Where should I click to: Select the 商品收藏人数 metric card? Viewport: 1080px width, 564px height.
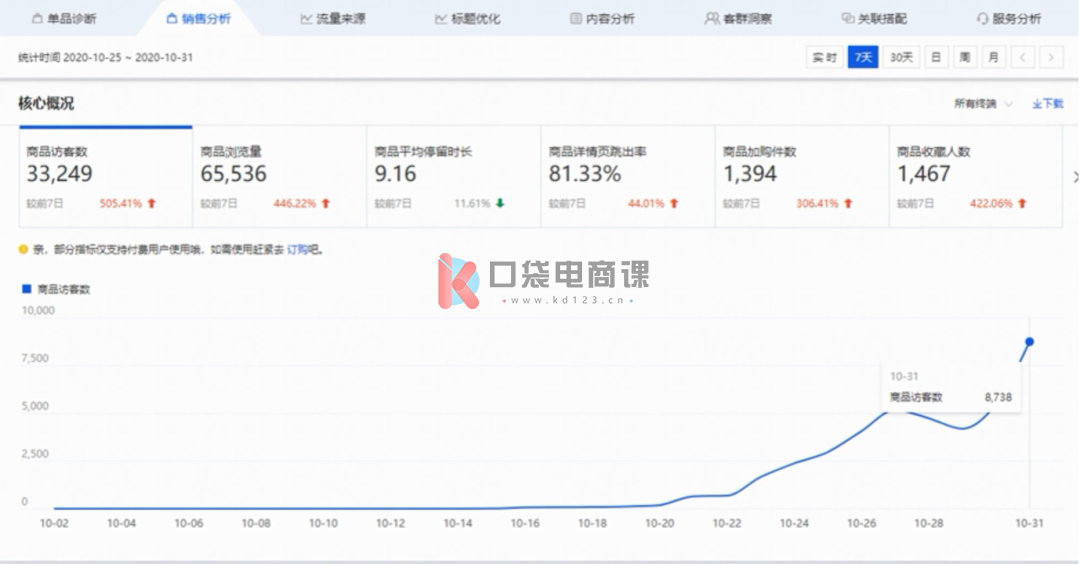pyautogui.click(x=976, y=176)
